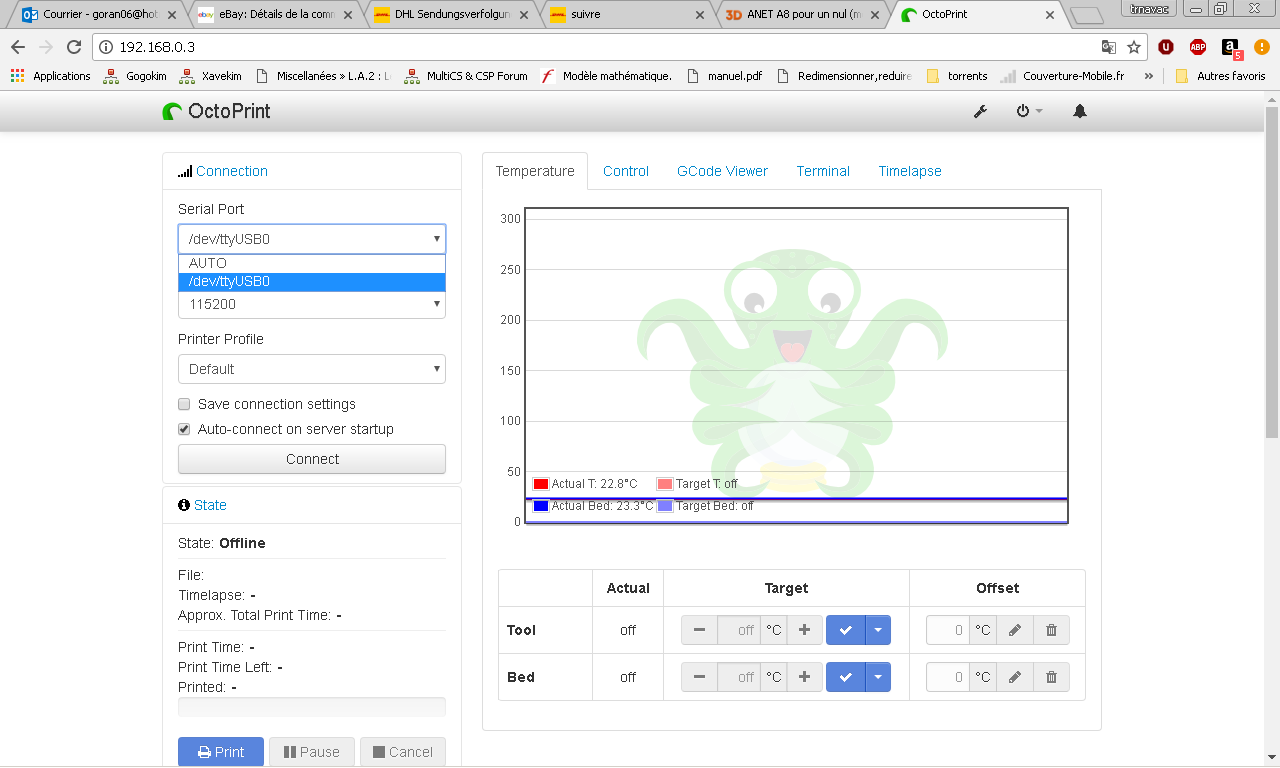Viewport: 1280px width, 768px height.
Task: Focus the Bed offset input field
Action: (948, 677)
